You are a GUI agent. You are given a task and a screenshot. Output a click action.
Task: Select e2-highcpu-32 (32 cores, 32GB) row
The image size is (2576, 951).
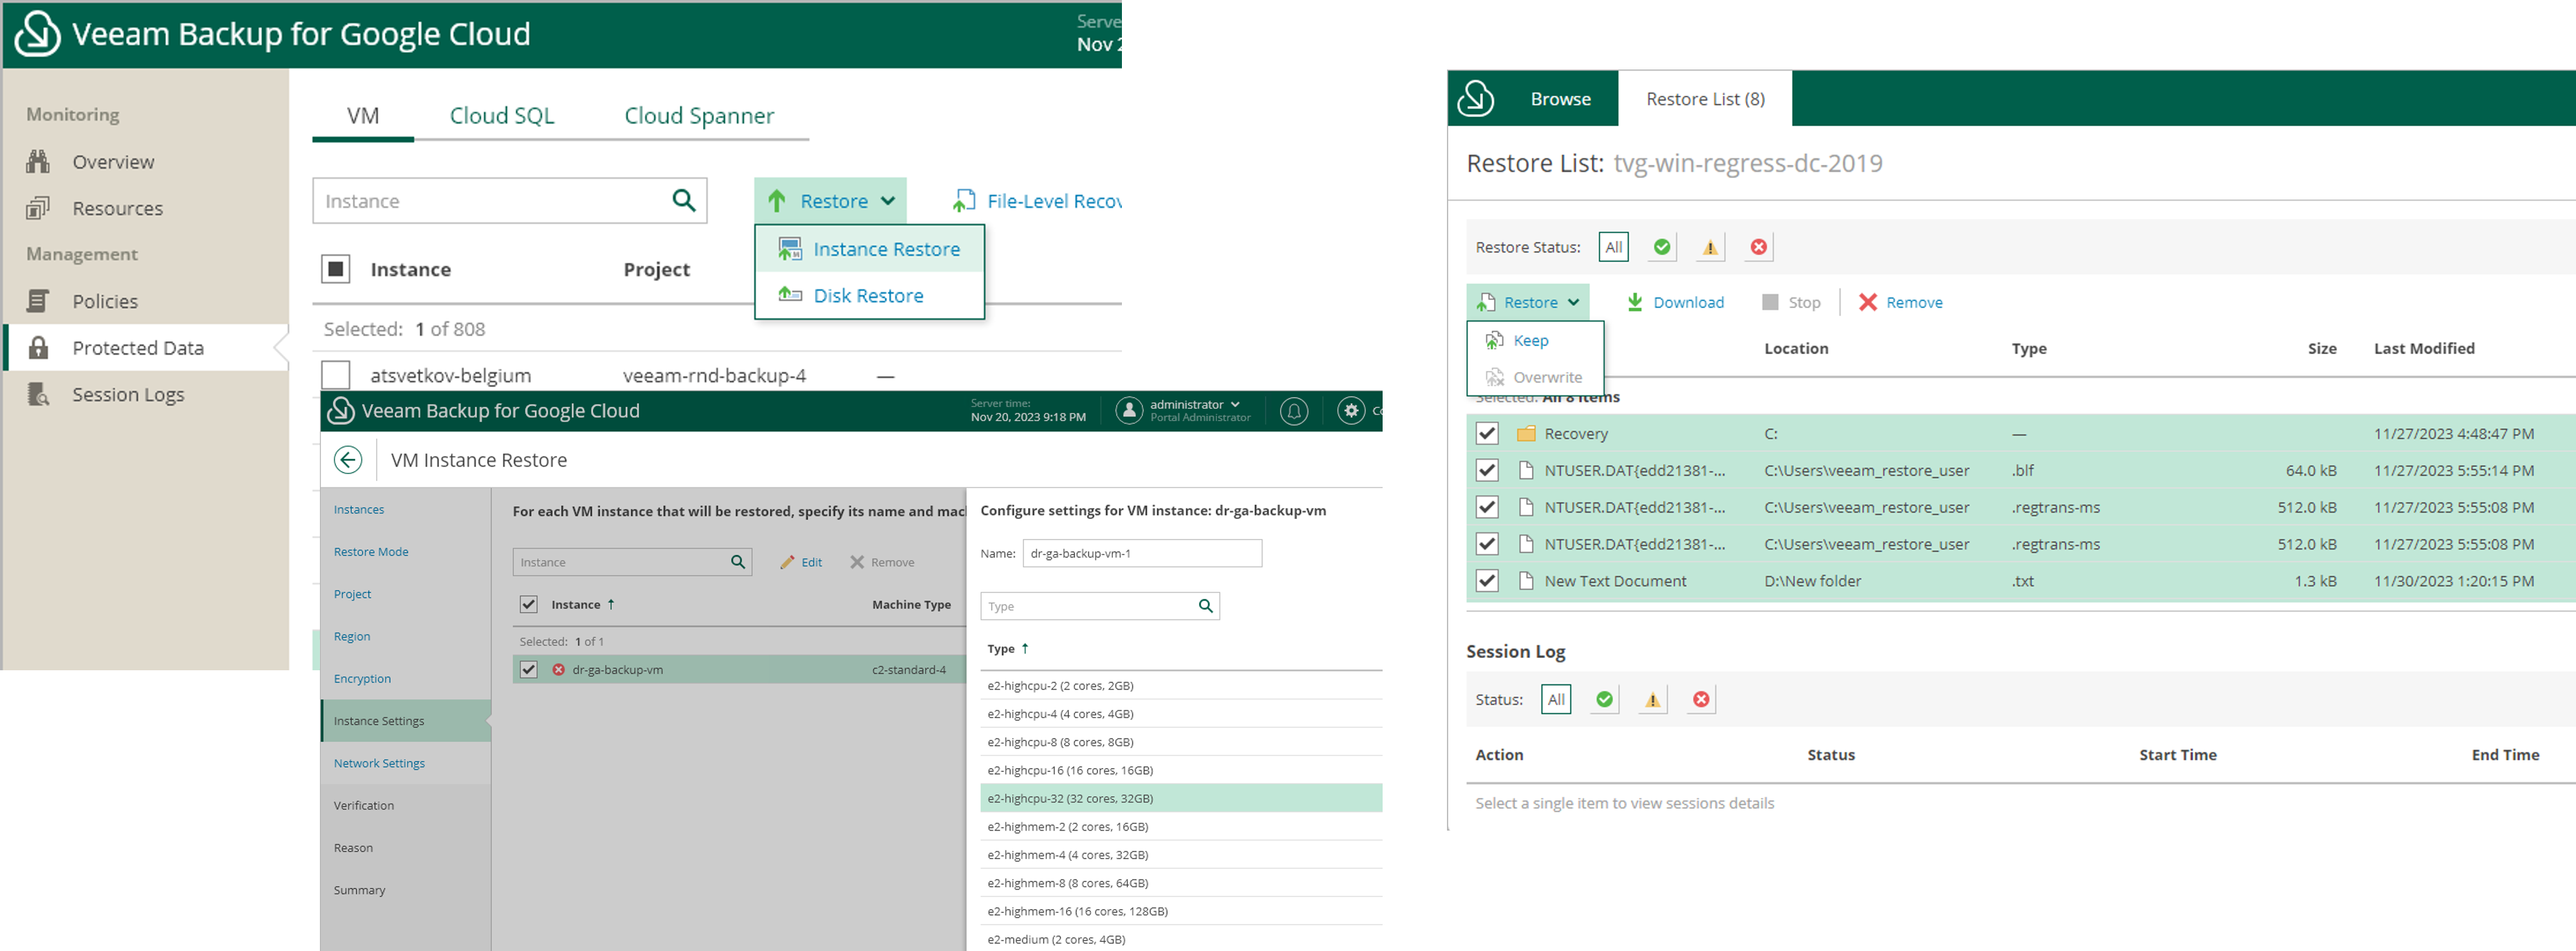click(1181, 798)
